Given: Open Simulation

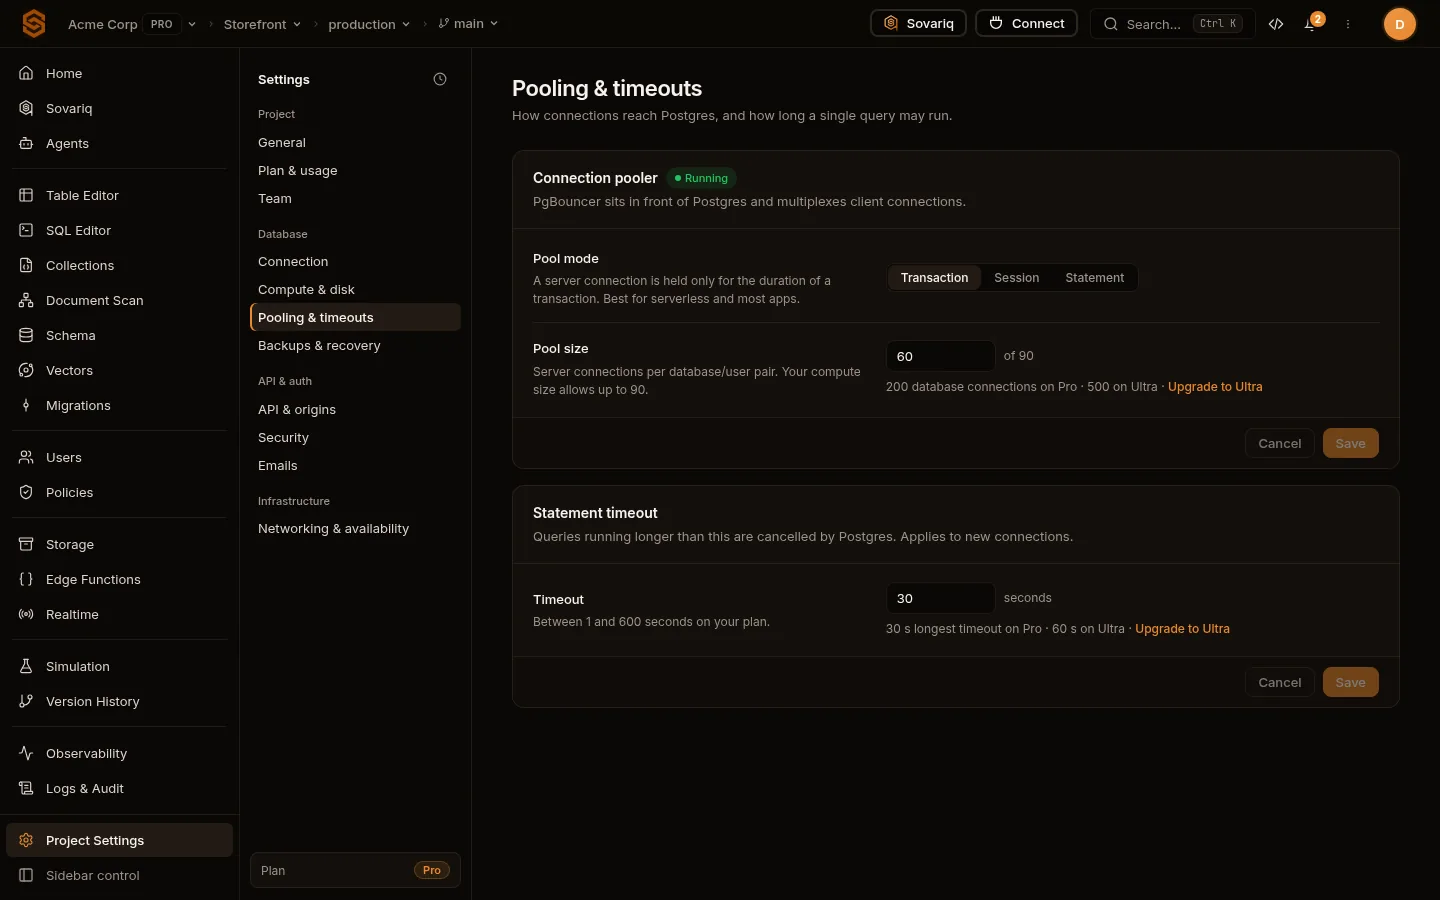Looking at the screenshot, I should point(120,666).
